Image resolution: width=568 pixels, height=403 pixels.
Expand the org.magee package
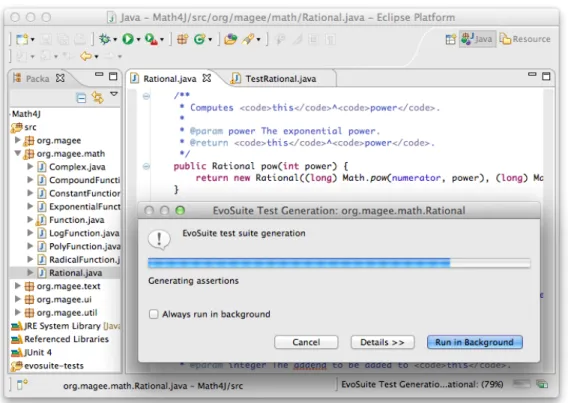pos(17,140)
